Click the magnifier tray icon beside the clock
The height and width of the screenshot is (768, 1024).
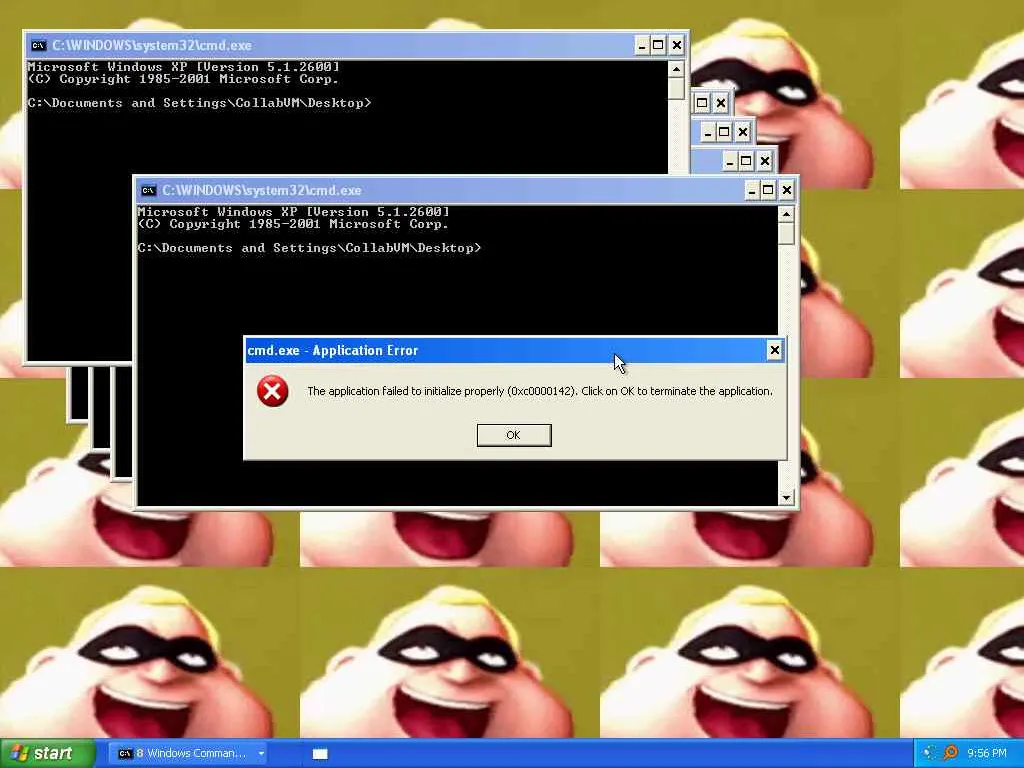pos(951,753)
